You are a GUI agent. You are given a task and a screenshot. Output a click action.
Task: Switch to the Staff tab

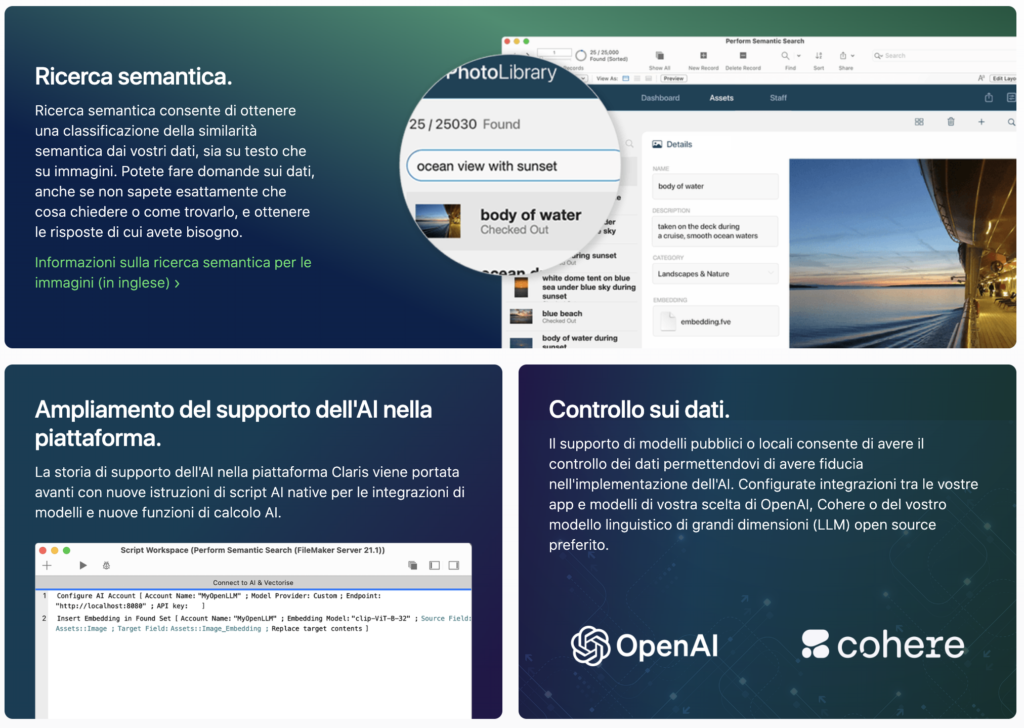(x=778, y=98)
